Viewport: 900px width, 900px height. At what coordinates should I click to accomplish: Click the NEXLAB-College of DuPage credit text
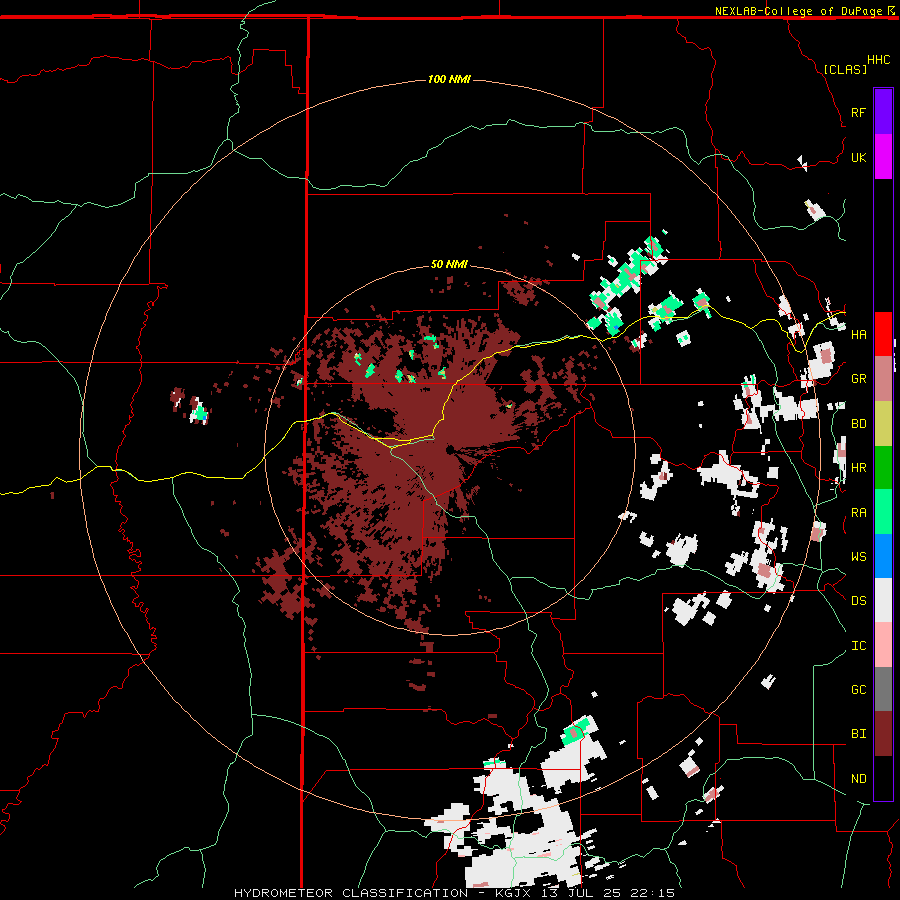798,11
